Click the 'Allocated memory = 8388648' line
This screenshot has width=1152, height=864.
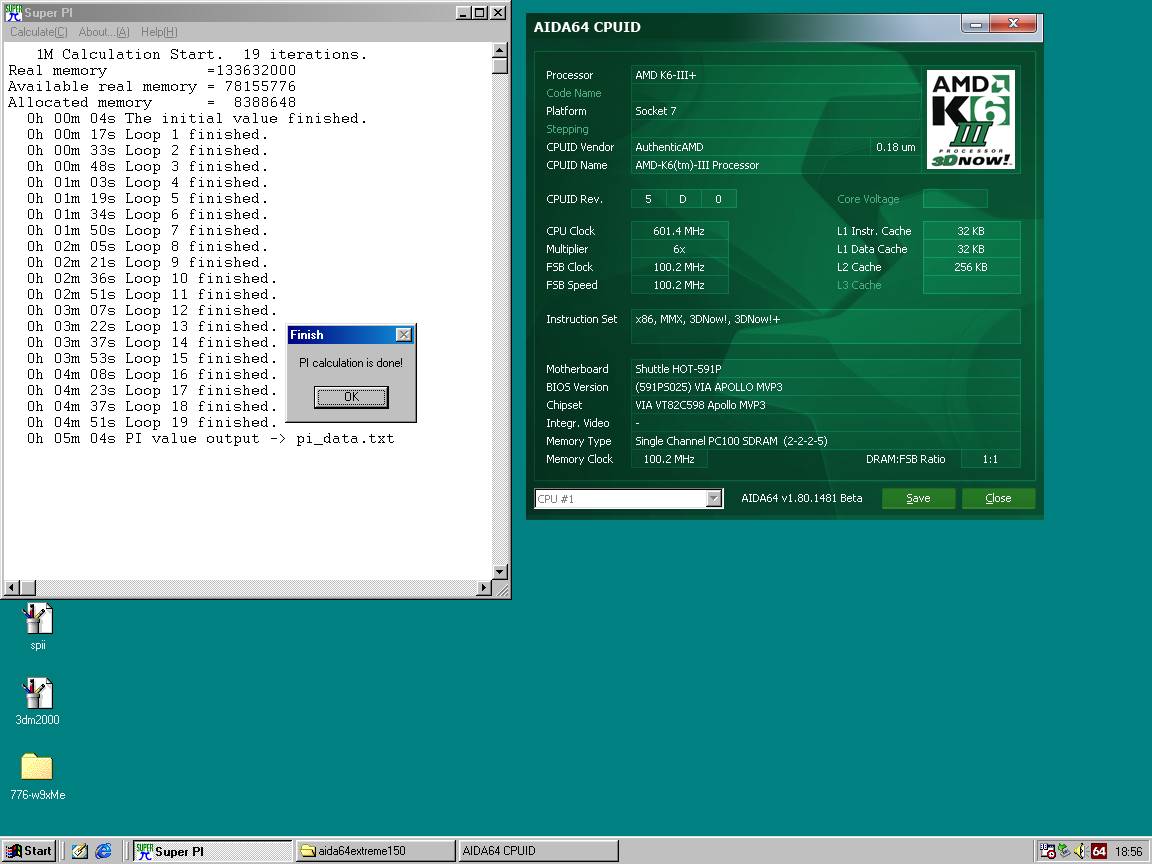click(152, 102)
